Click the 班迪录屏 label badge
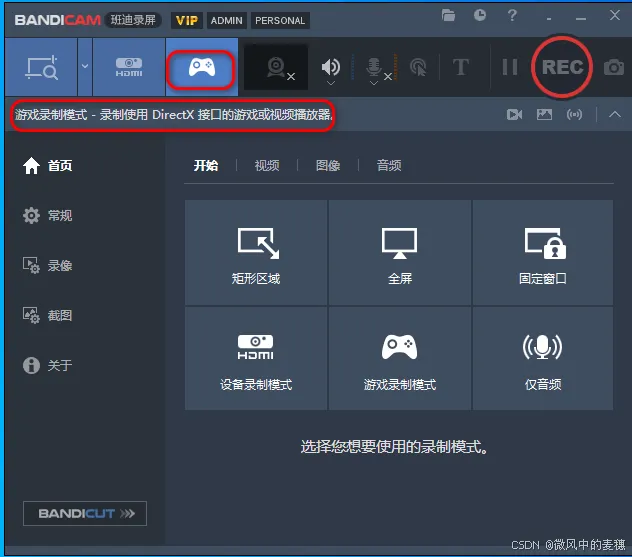 133,20
